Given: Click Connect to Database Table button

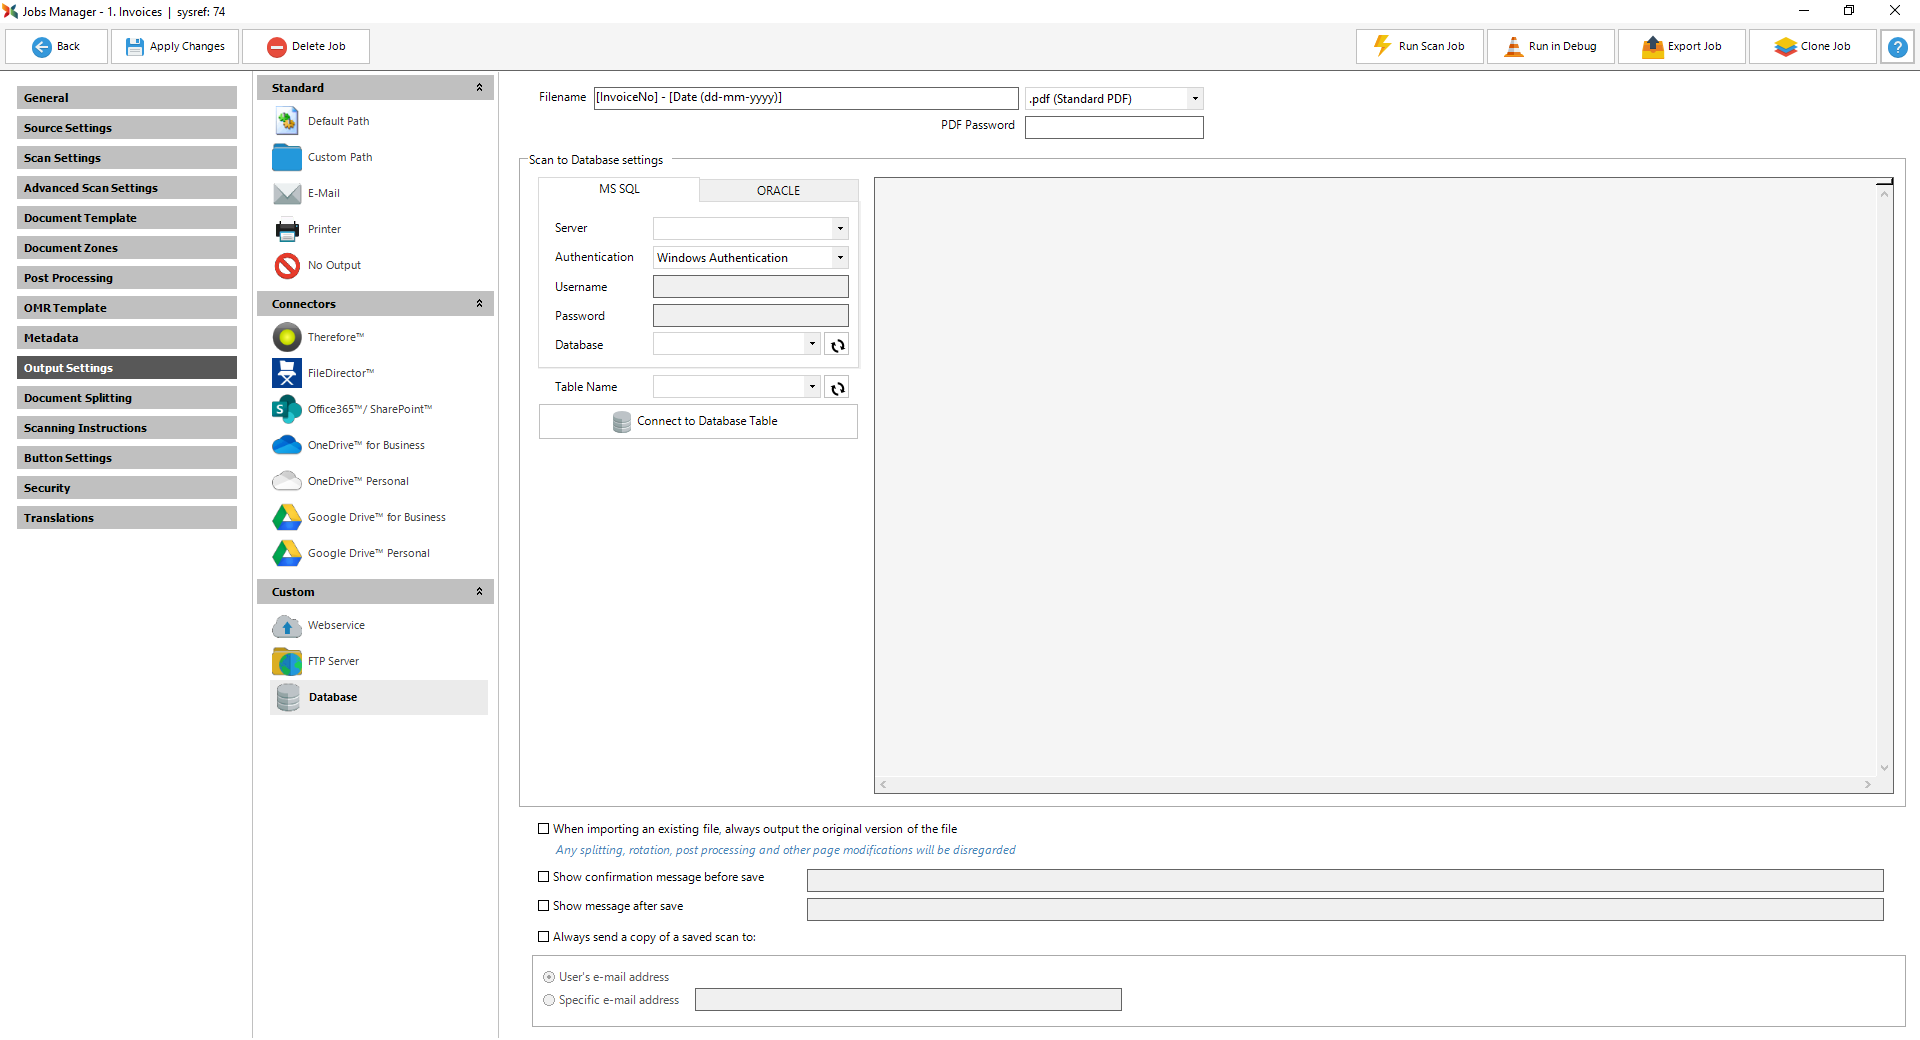Looking at the screenshot, I should click(x=698, y=422).
